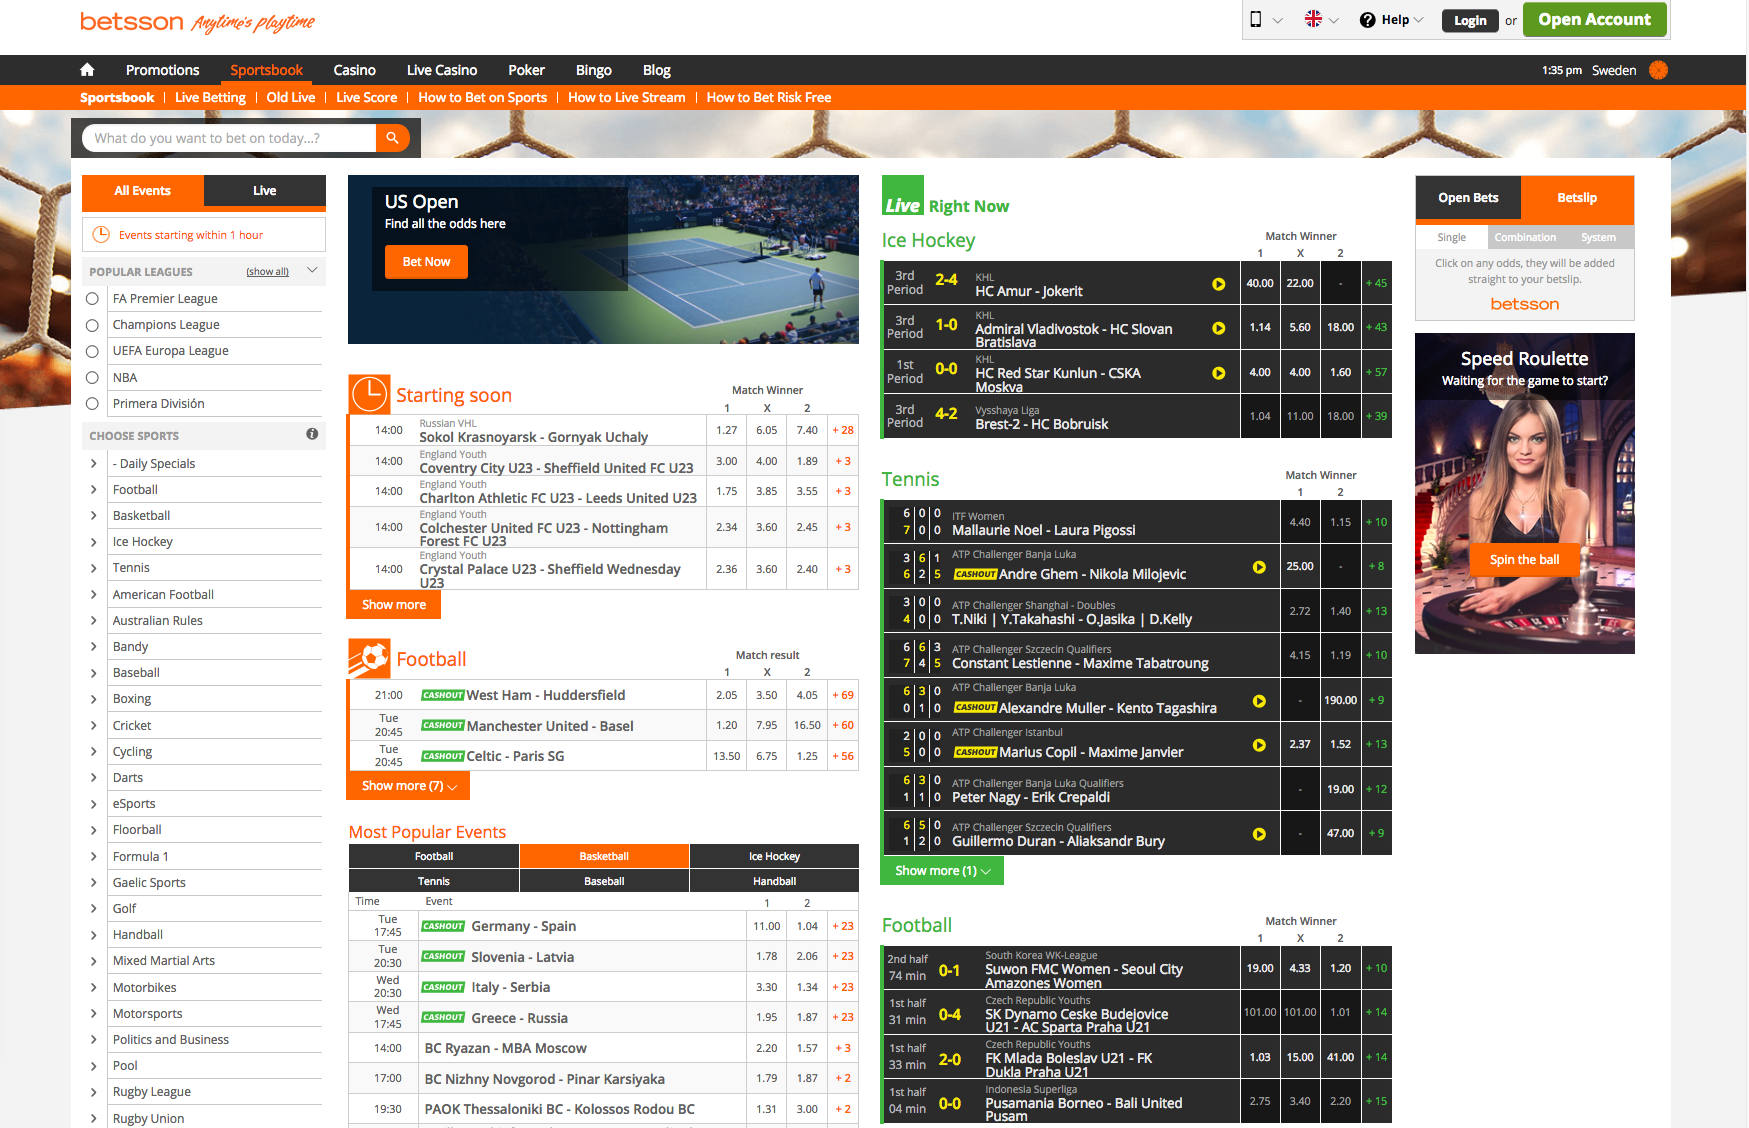Click the Help question mark icon
Image resolution: width=1749 pixels, height=1128 pixels.
point(1367,20)
